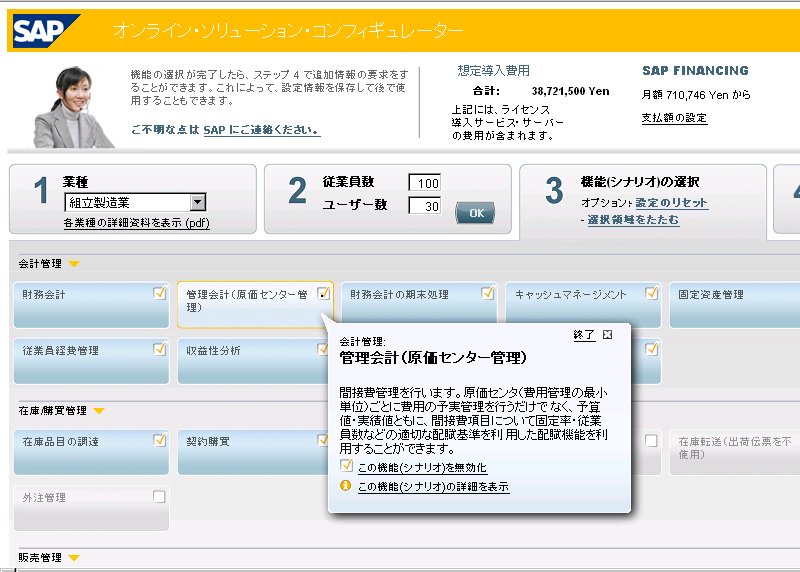The width and height of the screenshot is (800, 572).
Task: Click the 設定のリセット link
Action: click(x=671, y=203)
